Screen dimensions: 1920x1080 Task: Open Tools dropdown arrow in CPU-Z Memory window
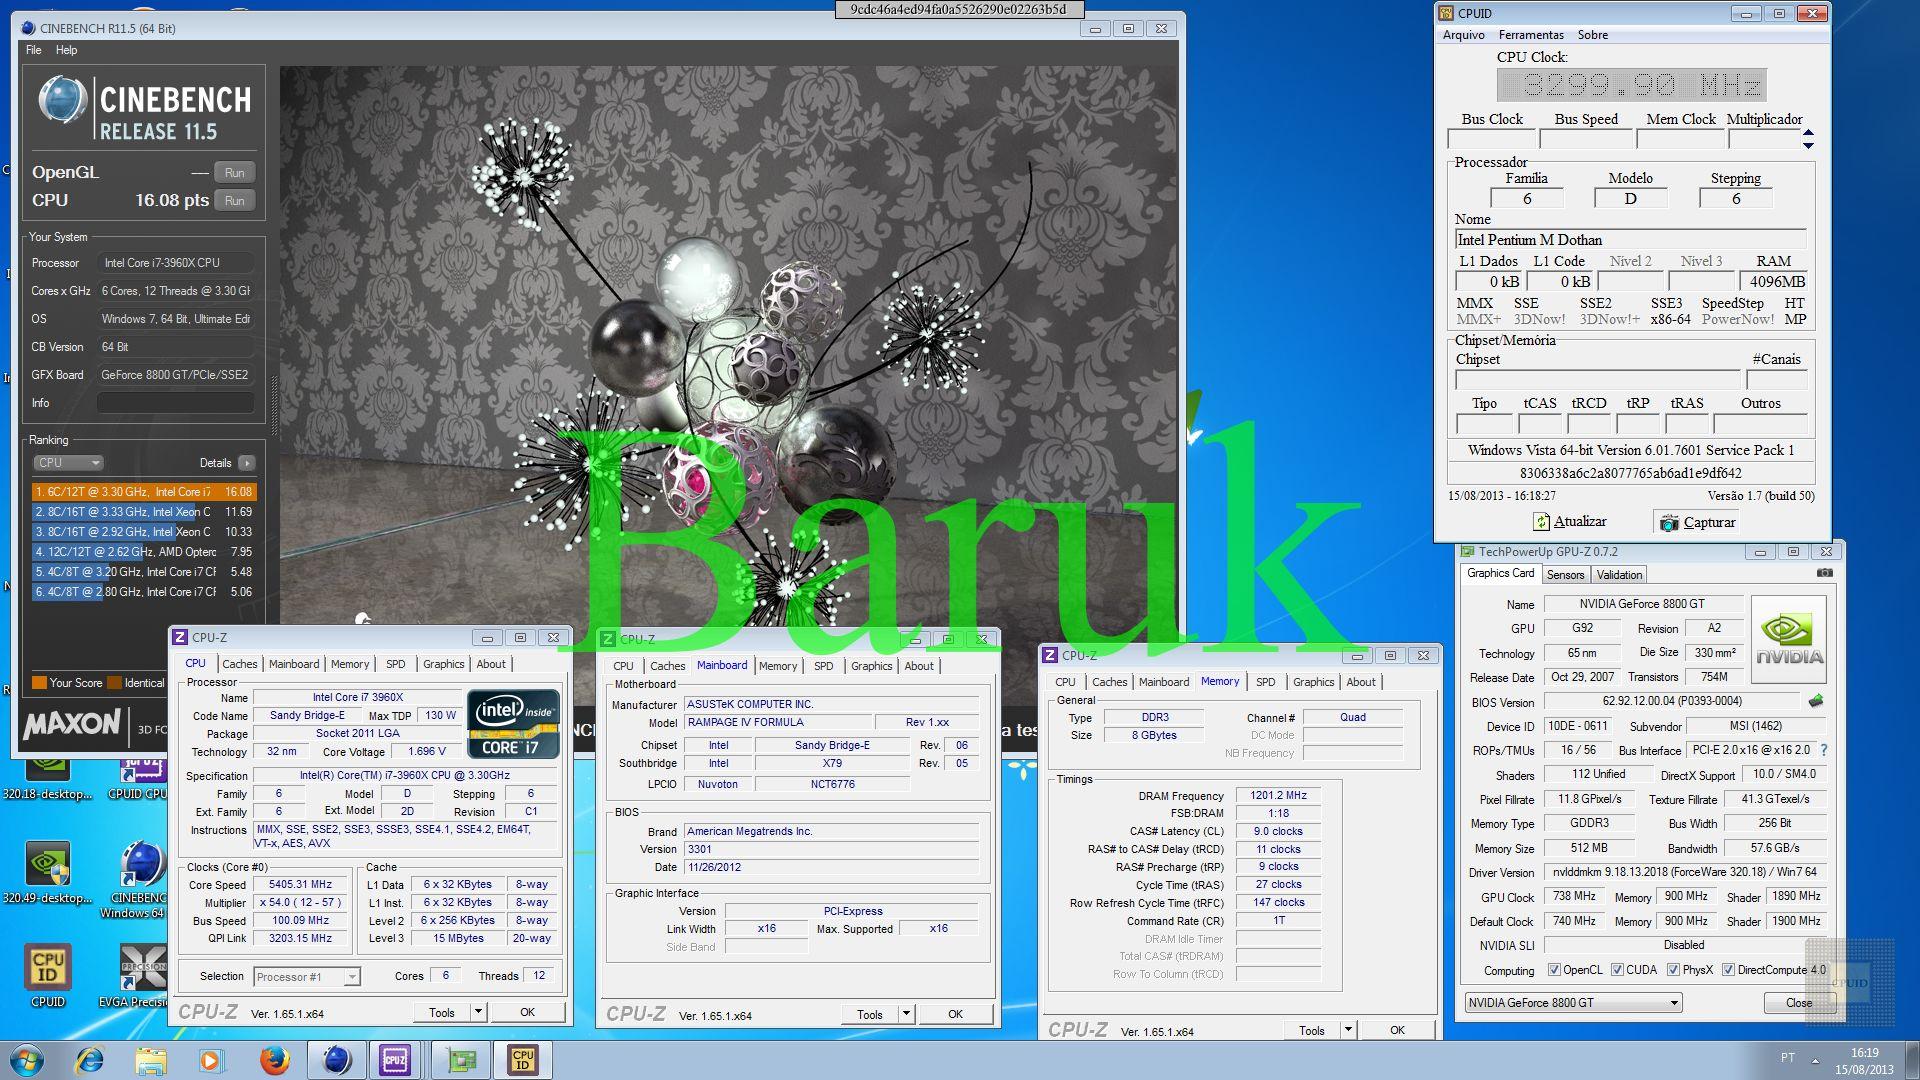click(1348, 1030)
